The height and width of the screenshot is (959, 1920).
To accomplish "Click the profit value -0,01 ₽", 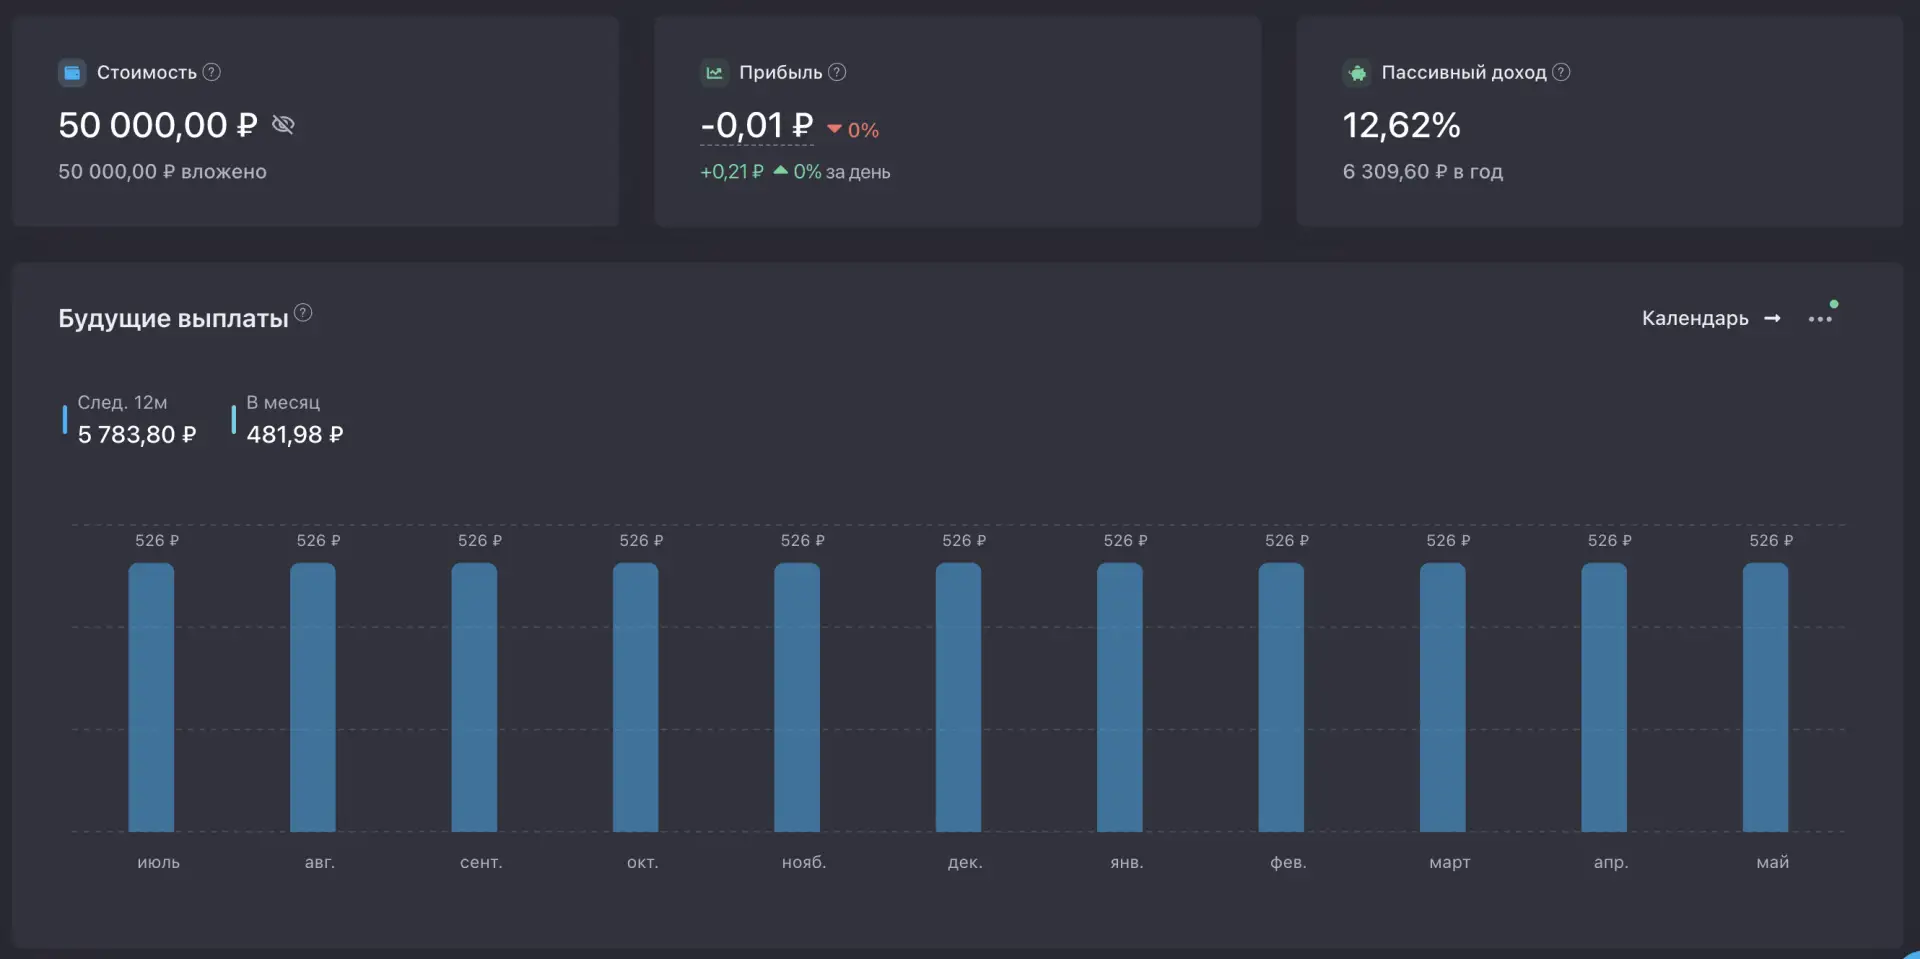I will tap(757, 125).
